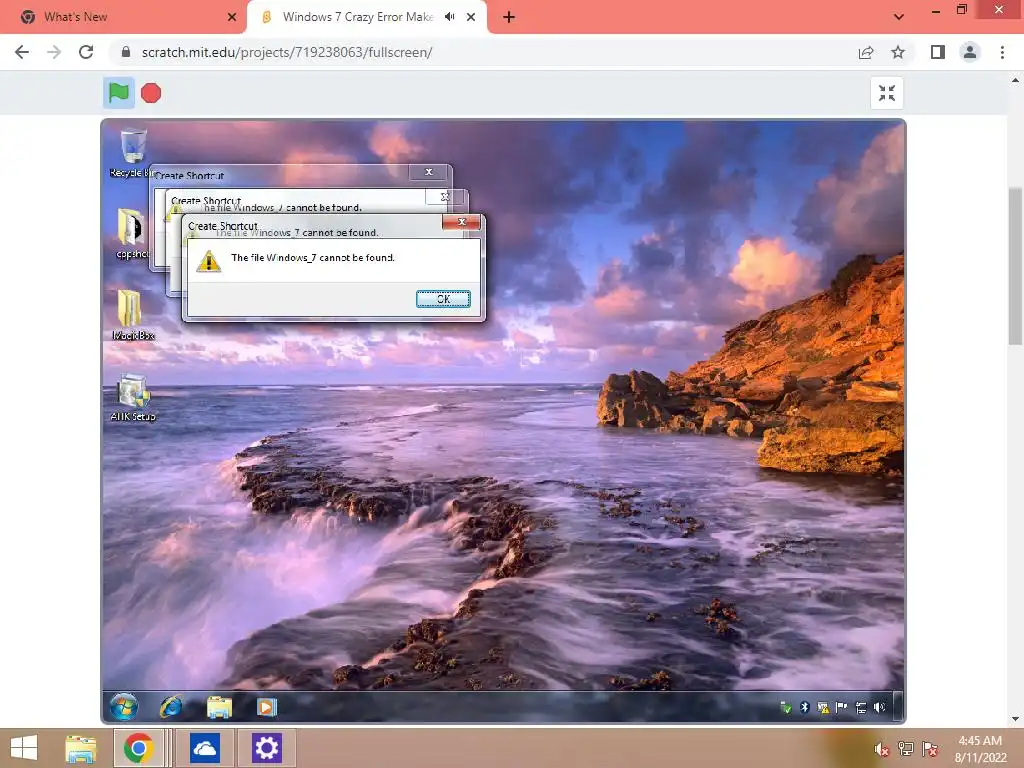Click the page vertical scrollbar thumb

click(x=1015, y=266)
